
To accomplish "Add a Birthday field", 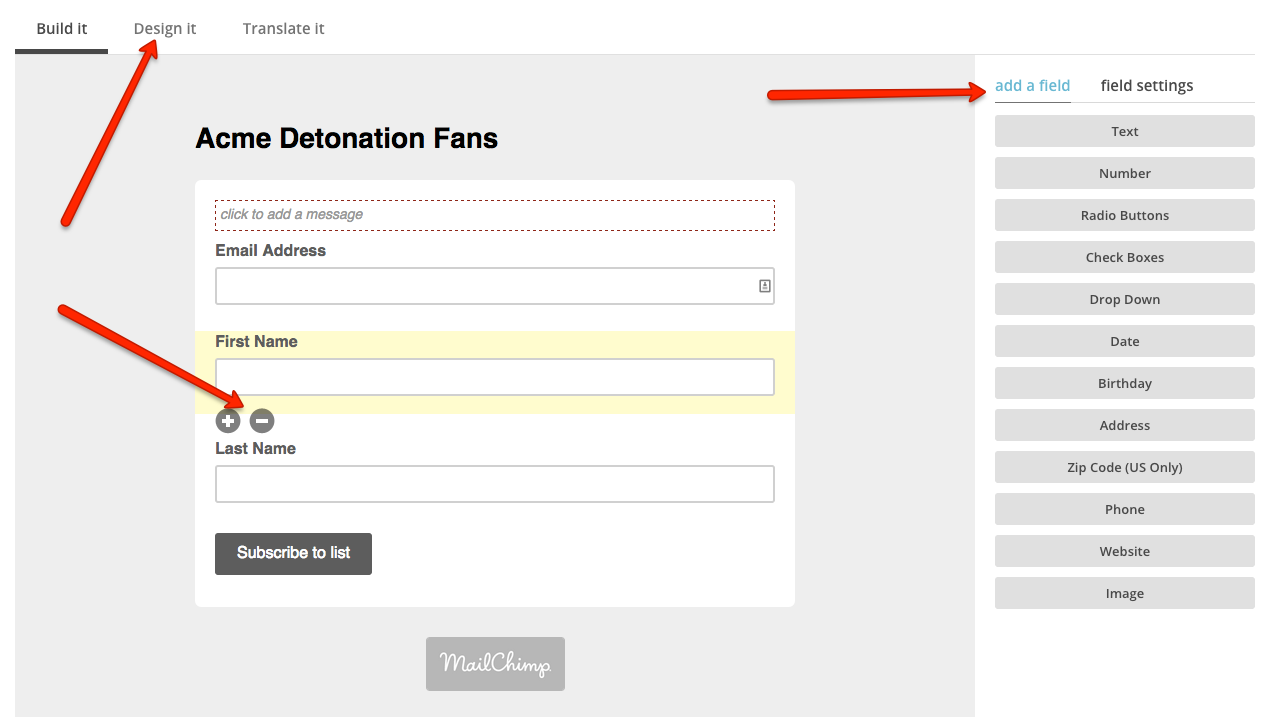I will pyautogui.click(x=1125, y=383).
